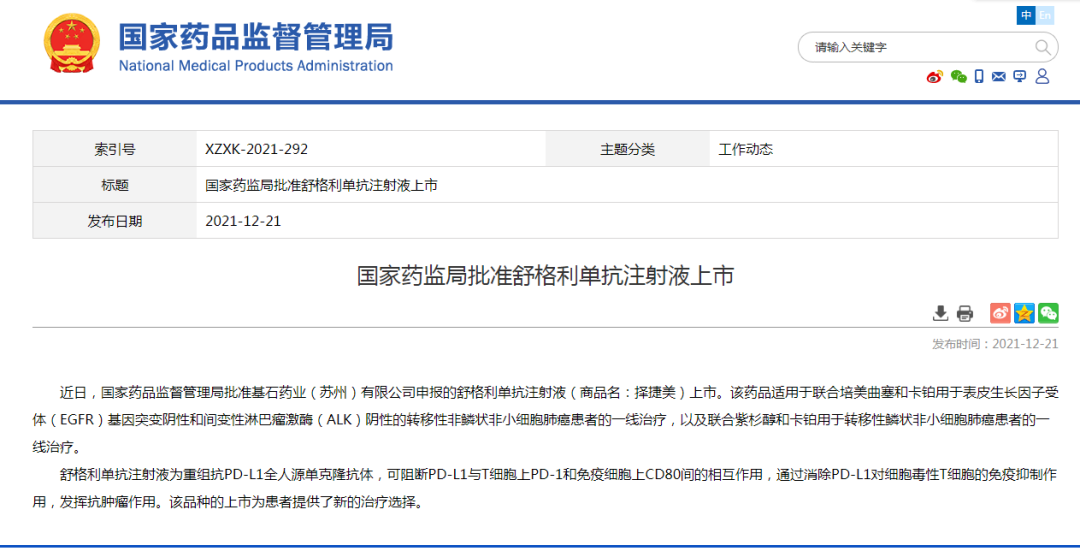Click the 国家药品监督管理局 site title
The width and height of the screenshot is (1080, 557).
click(x=256, y=38)
